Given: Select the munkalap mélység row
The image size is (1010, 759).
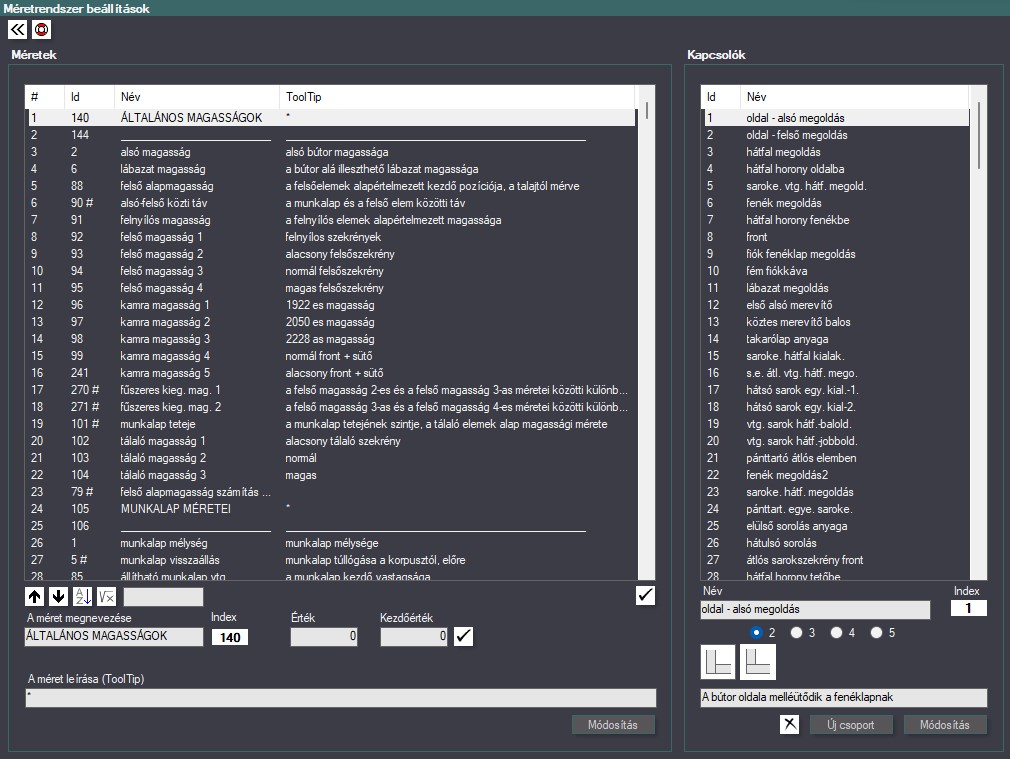Looking at the screenshot, I should 330,543.
